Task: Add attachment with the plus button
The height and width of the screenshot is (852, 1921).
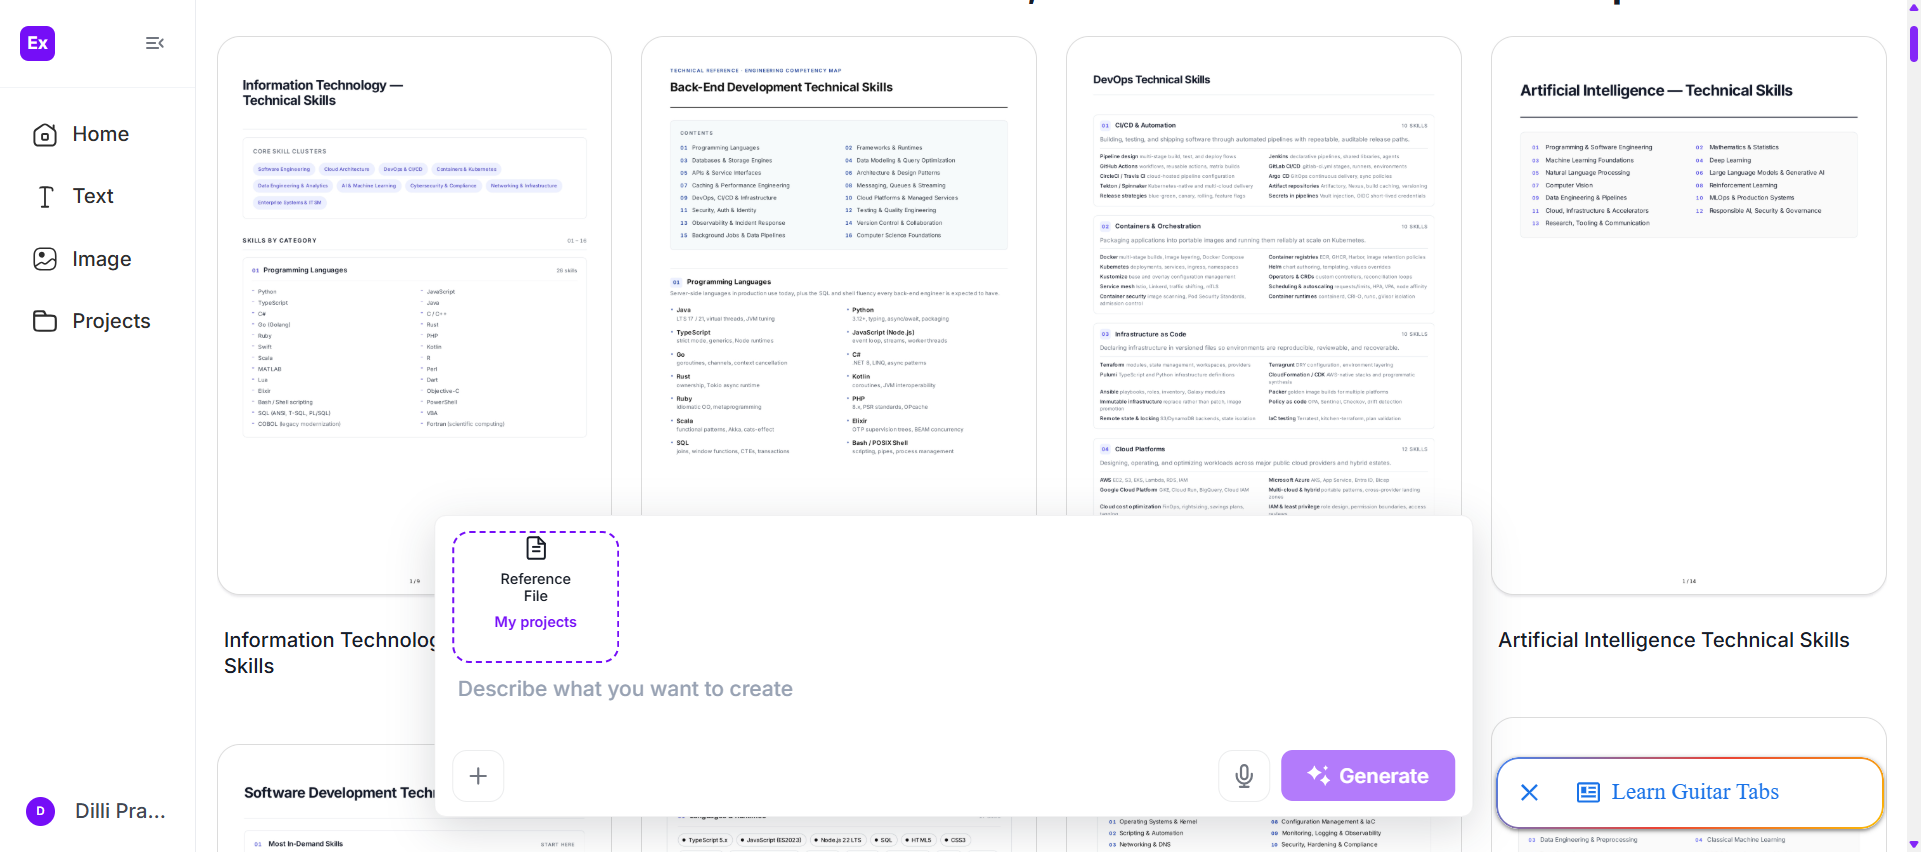Action: tap(478, 776)
